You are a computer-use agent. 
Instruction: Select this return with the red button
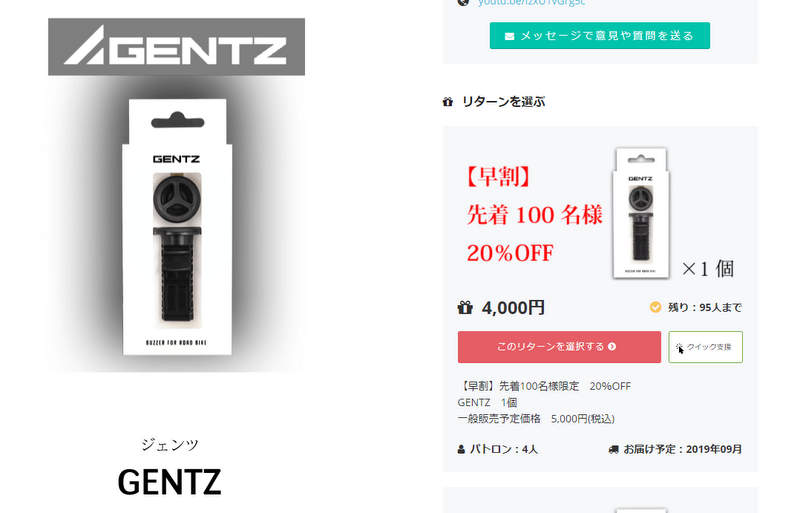[559, 347]
